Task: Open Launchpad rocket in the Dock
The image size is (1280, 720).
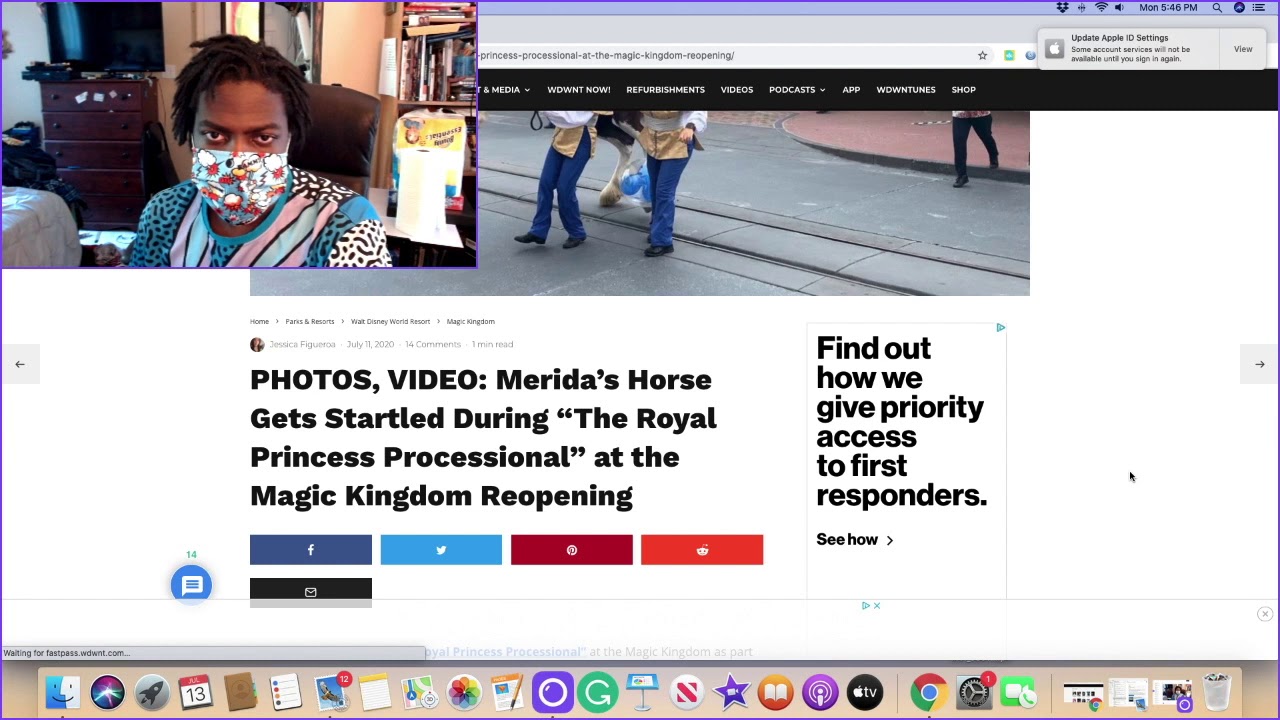Action: coord(152,692)
